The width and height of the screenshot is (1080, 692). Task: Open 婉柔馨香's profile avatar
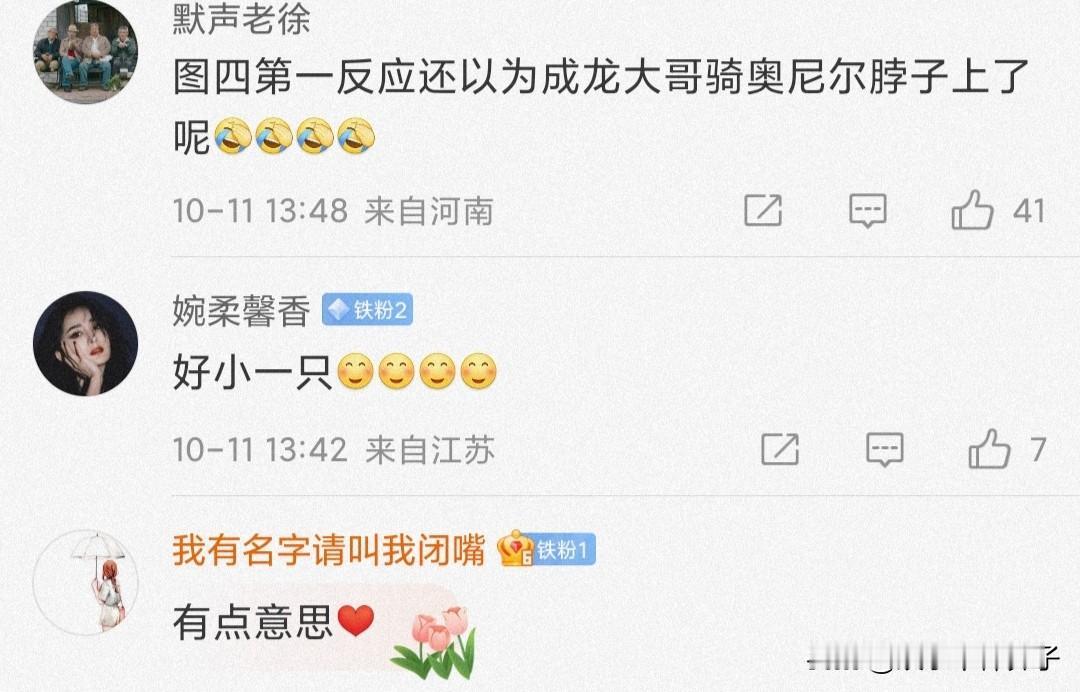(85, 344)
